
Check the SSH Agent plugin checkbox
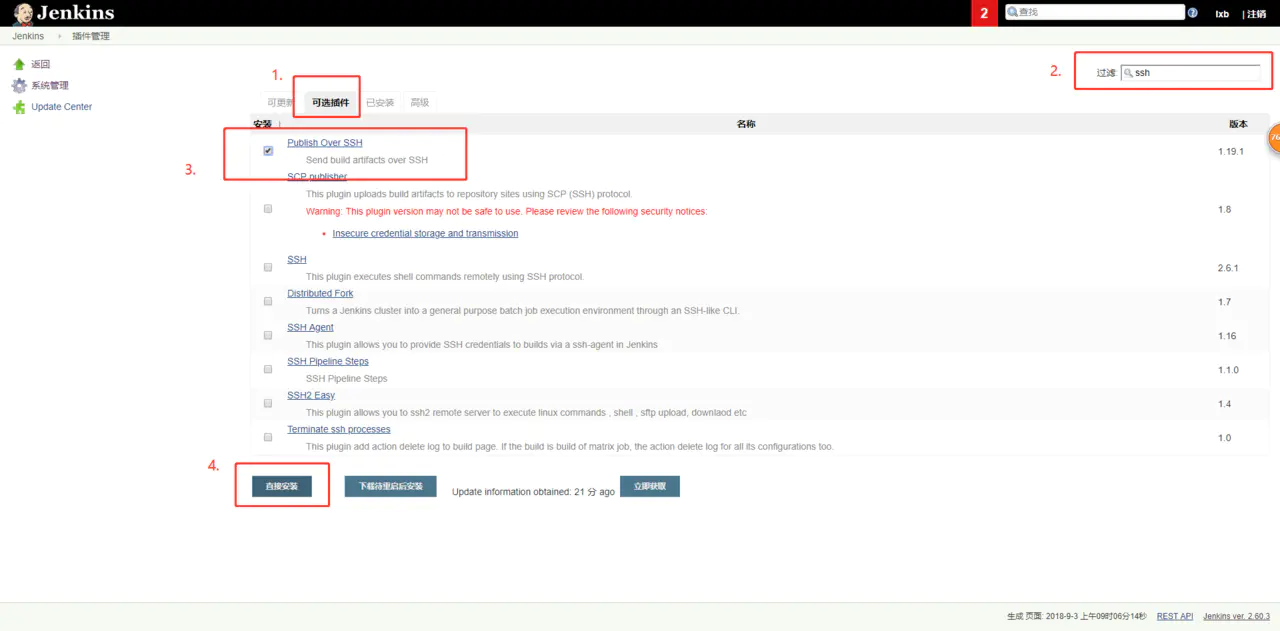[x=268, y=335]
